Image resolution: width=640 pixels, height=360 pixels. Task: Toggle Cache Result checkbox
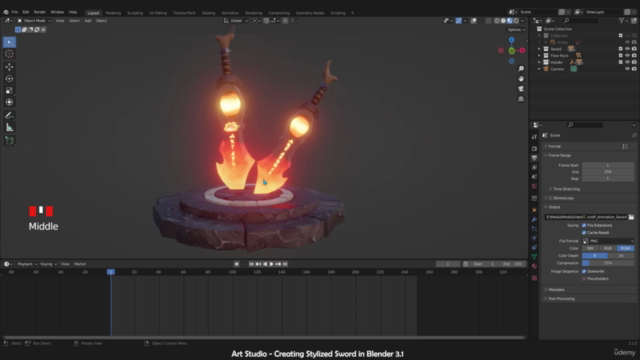pyautogui.click(x=584, y=233)
